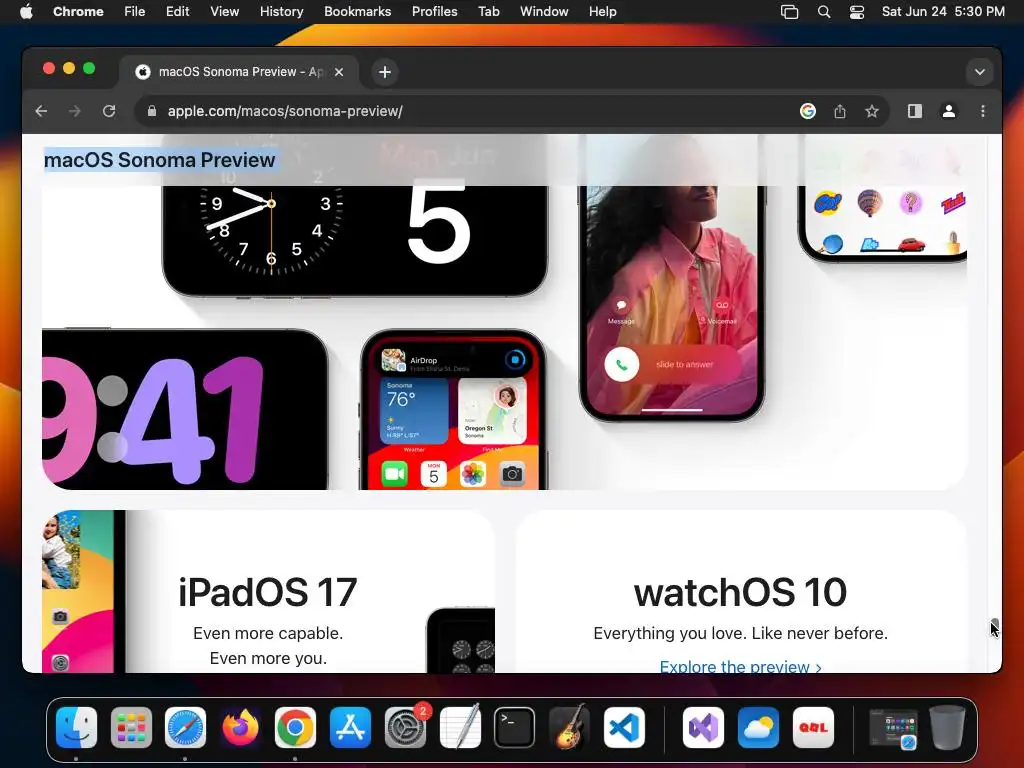Click the AirDrop widgets iPhone image
This screenshot has width=1024, height=768.
[x=453, y=410]
